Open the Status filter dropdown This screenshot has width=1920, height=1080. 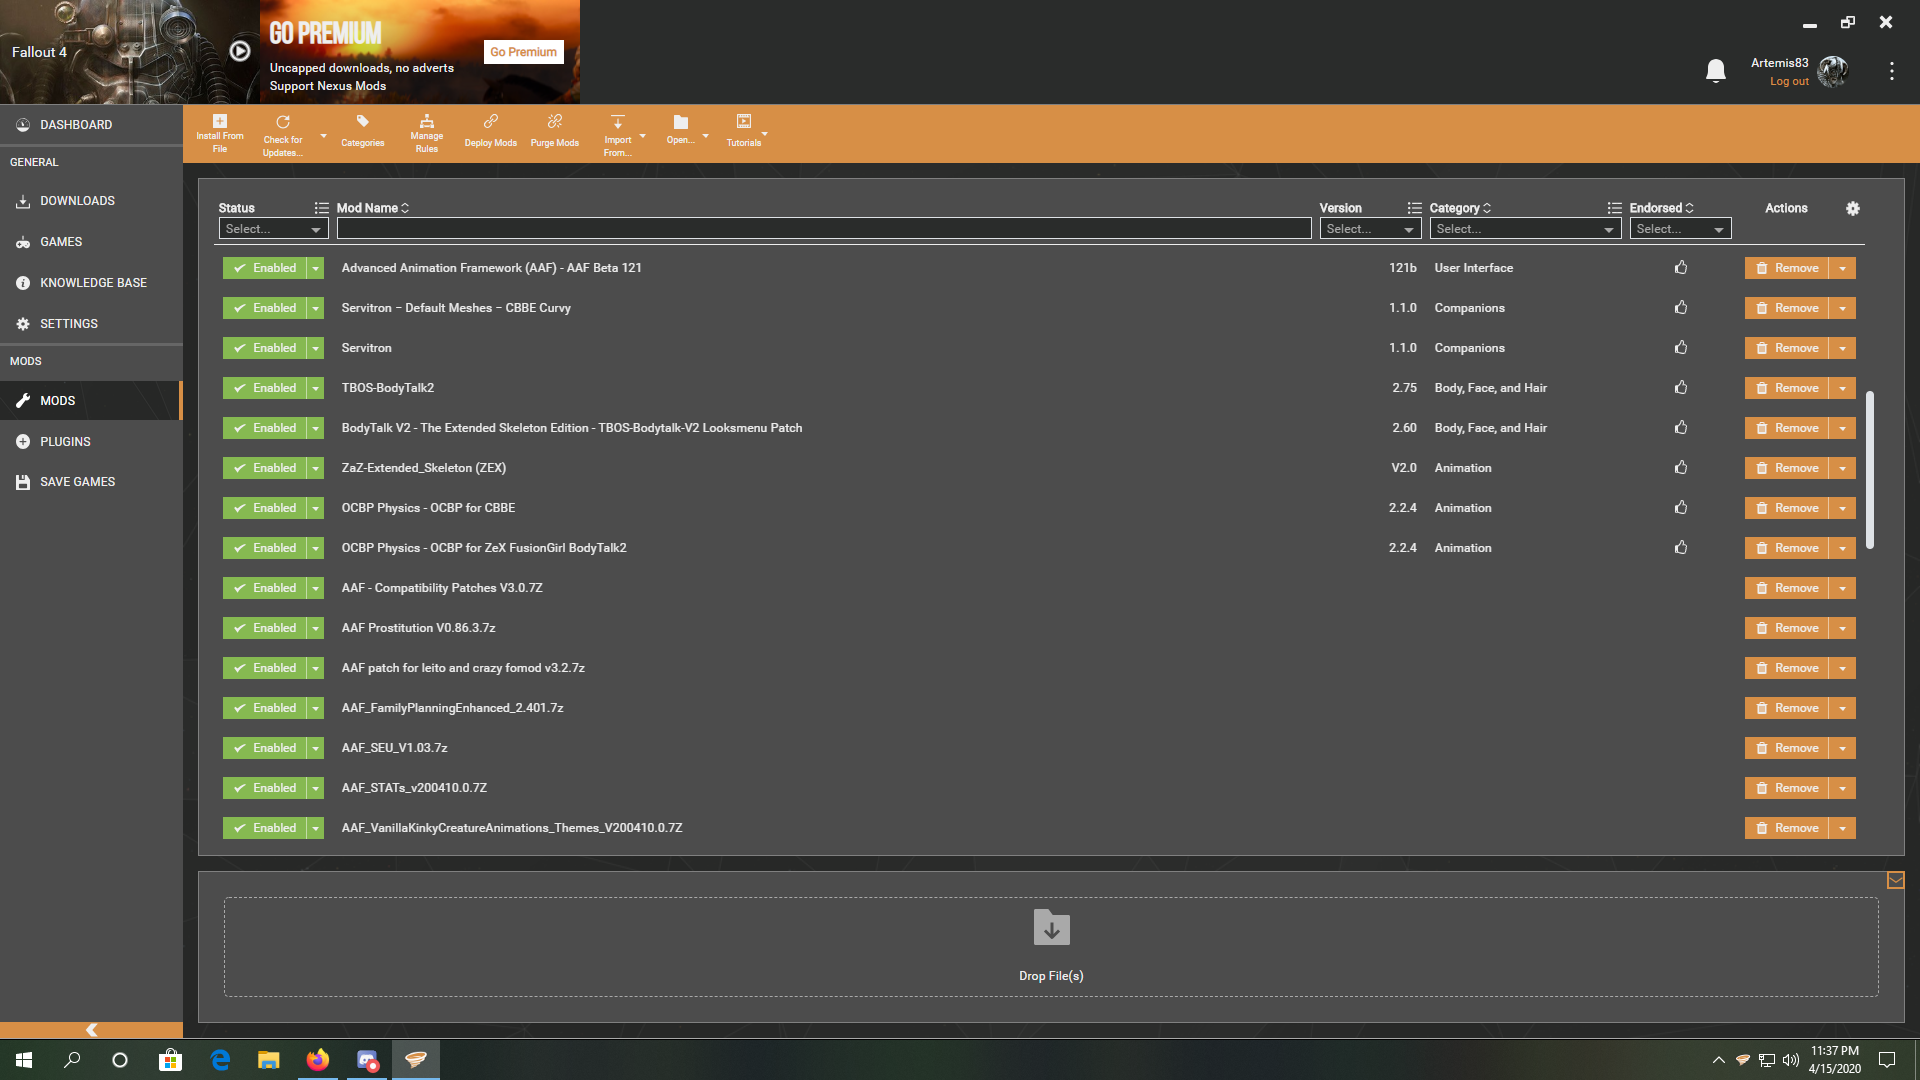pyautogui.click(x=273, y=229)
